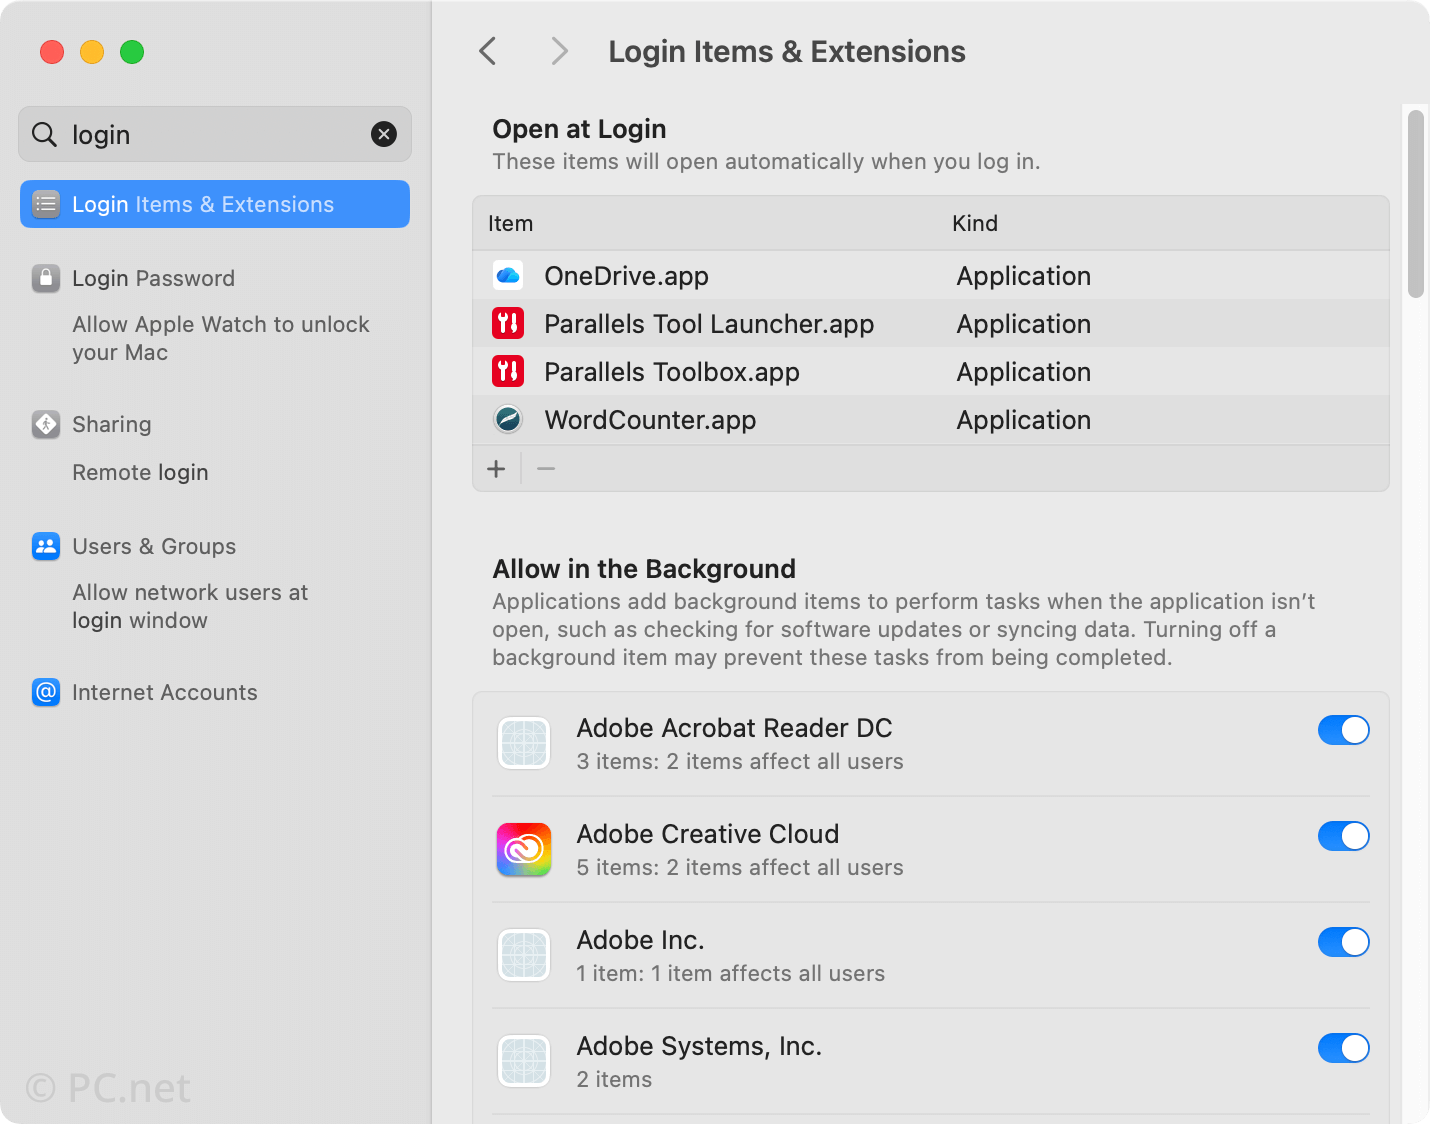Screen dimensions: 1430x1124
Task: Disable Adobe Inc. background items
Action: pyautogui.click(x=1344, y=942)
